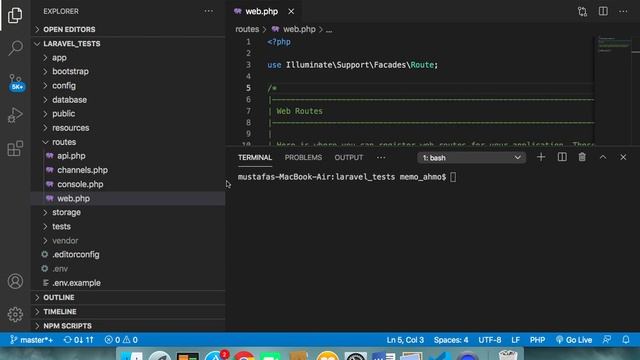Expand the tests folder
640x360 pixels.
click(128, 227)
